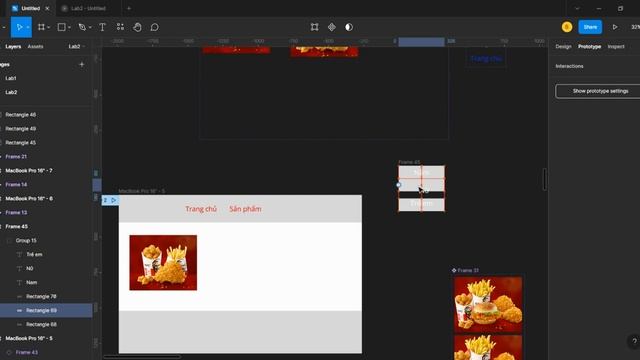Click the fried chicken image in frame
This screenshot has height=360, width=640.
pyautogui.click(x=163, y=262)
